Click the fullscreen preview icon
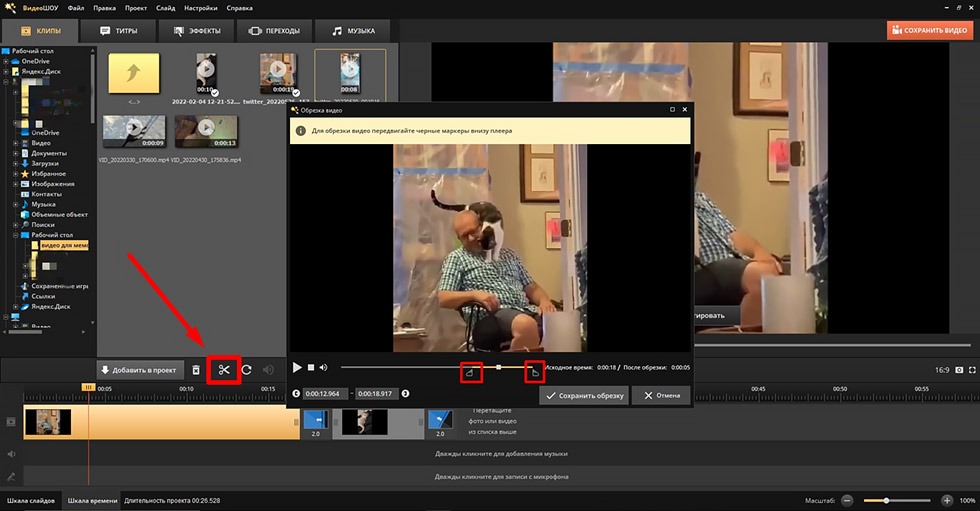Viewport: 980px width, 511px height. (x=972, y=370)
